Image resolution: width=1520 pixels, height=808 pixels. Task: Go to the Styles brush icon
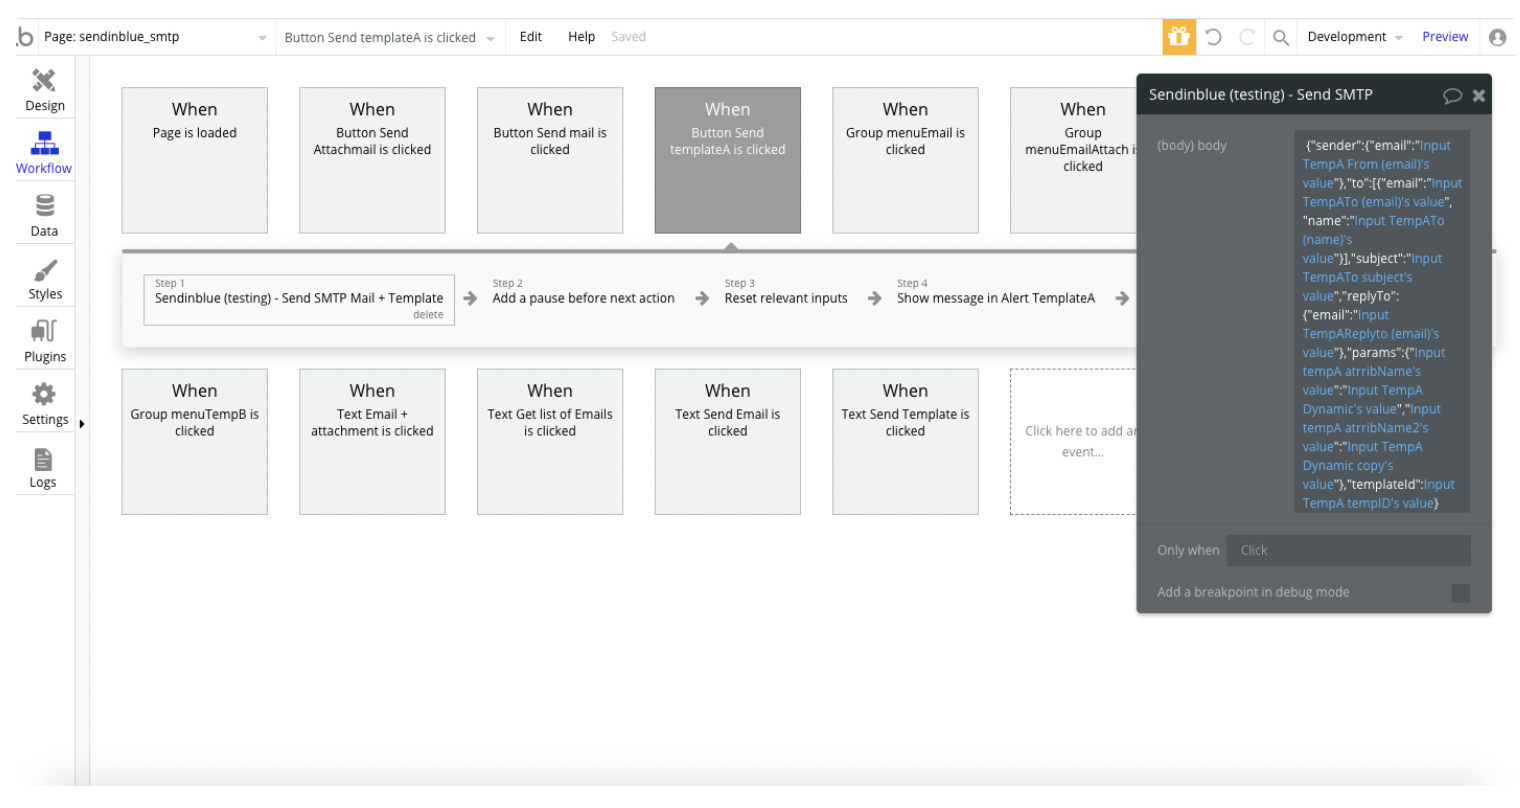[44, 270]
